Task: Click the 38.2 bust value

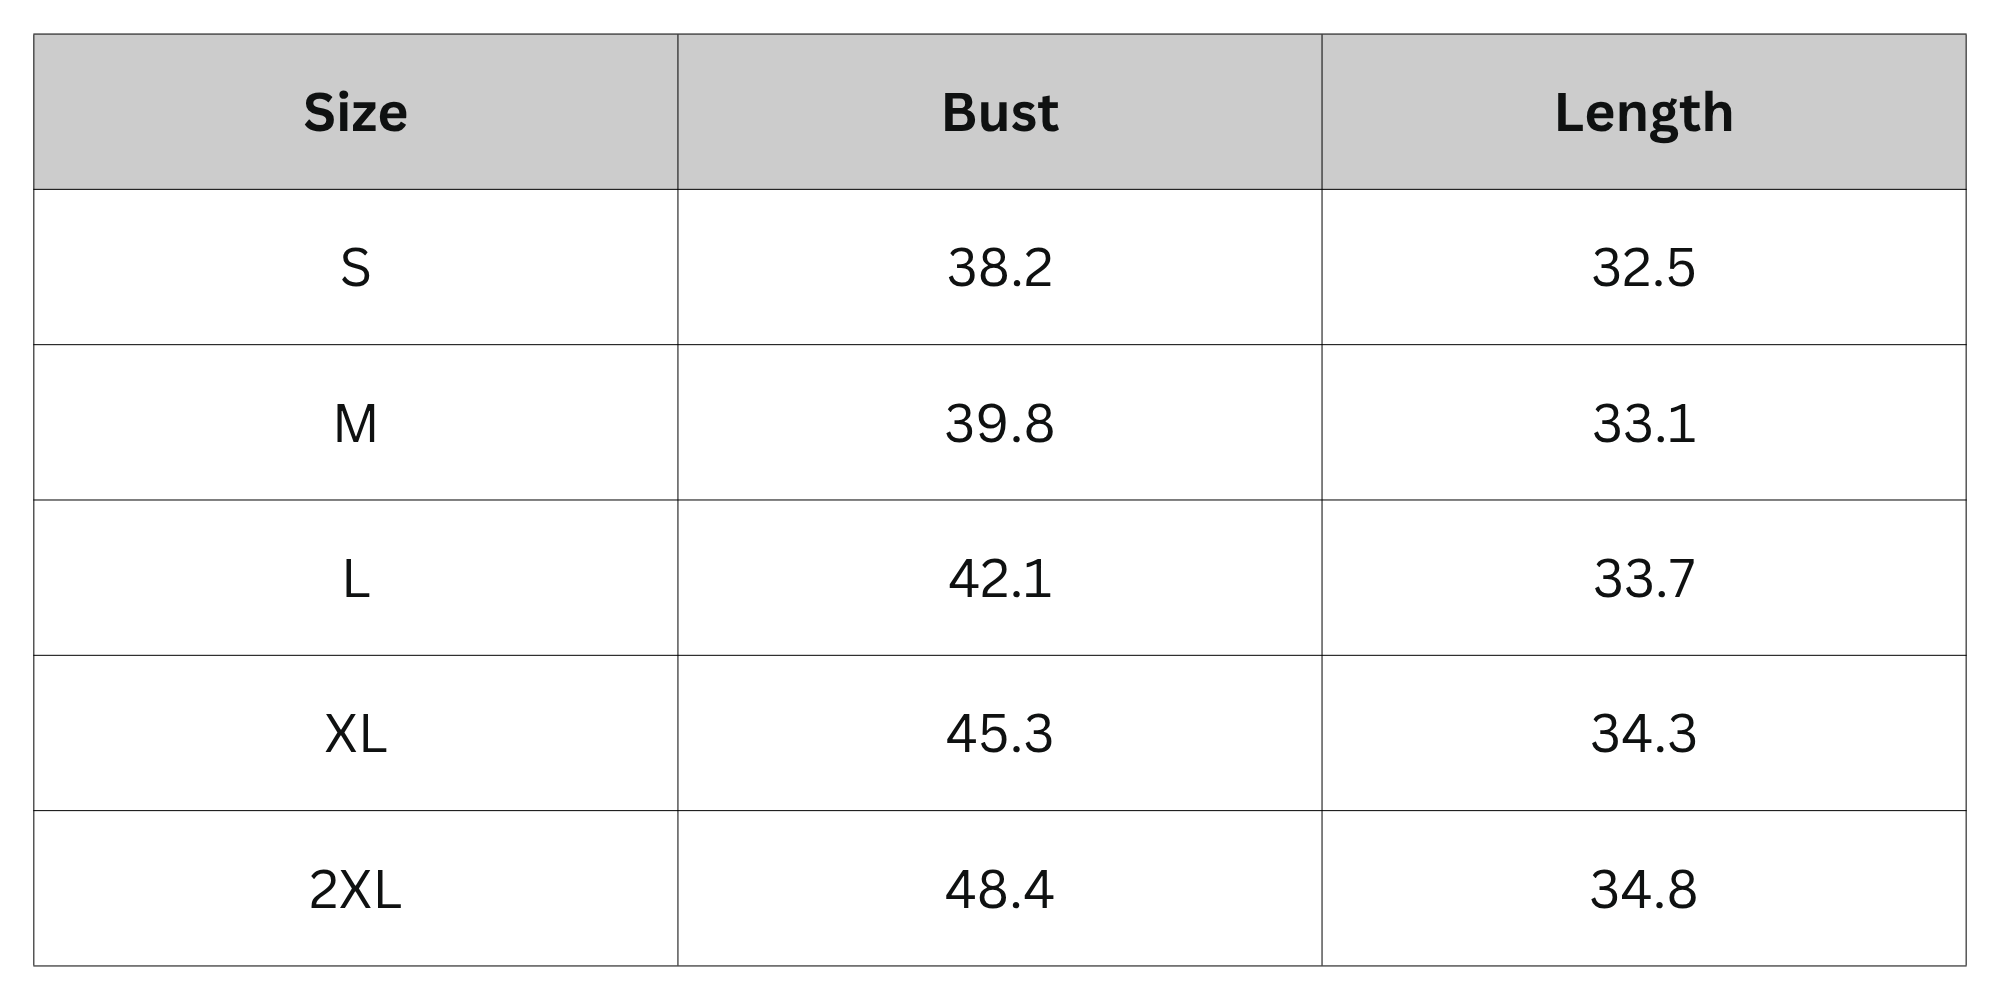Action: (1000, 267)
